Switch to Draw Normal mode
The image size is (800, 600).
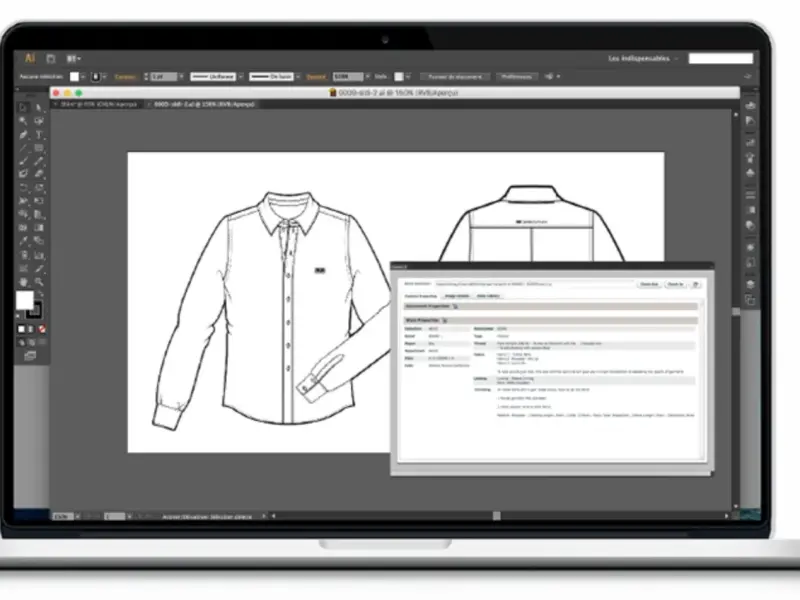click(x=21, y=342)
